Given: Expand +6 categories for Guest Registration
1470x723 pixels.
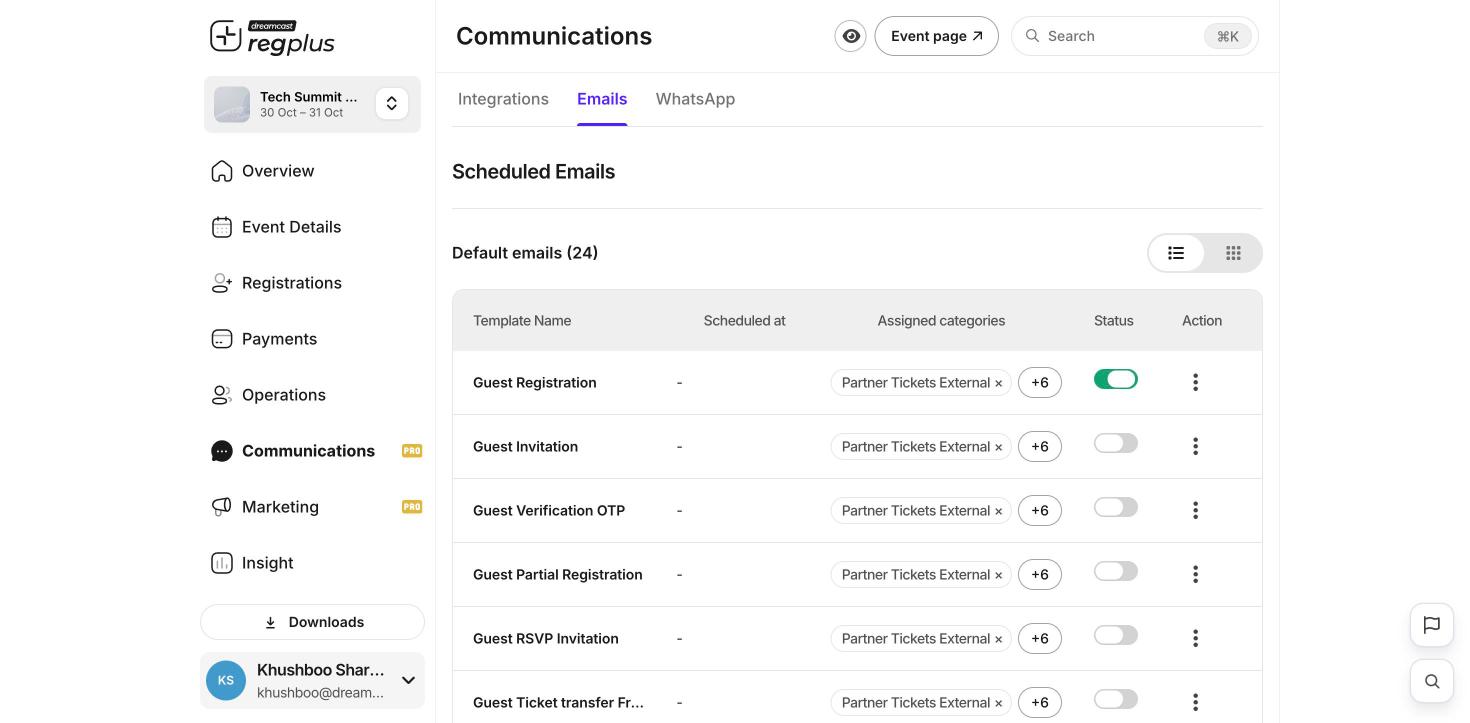Looking at the screenshot, I should 1040,382.
